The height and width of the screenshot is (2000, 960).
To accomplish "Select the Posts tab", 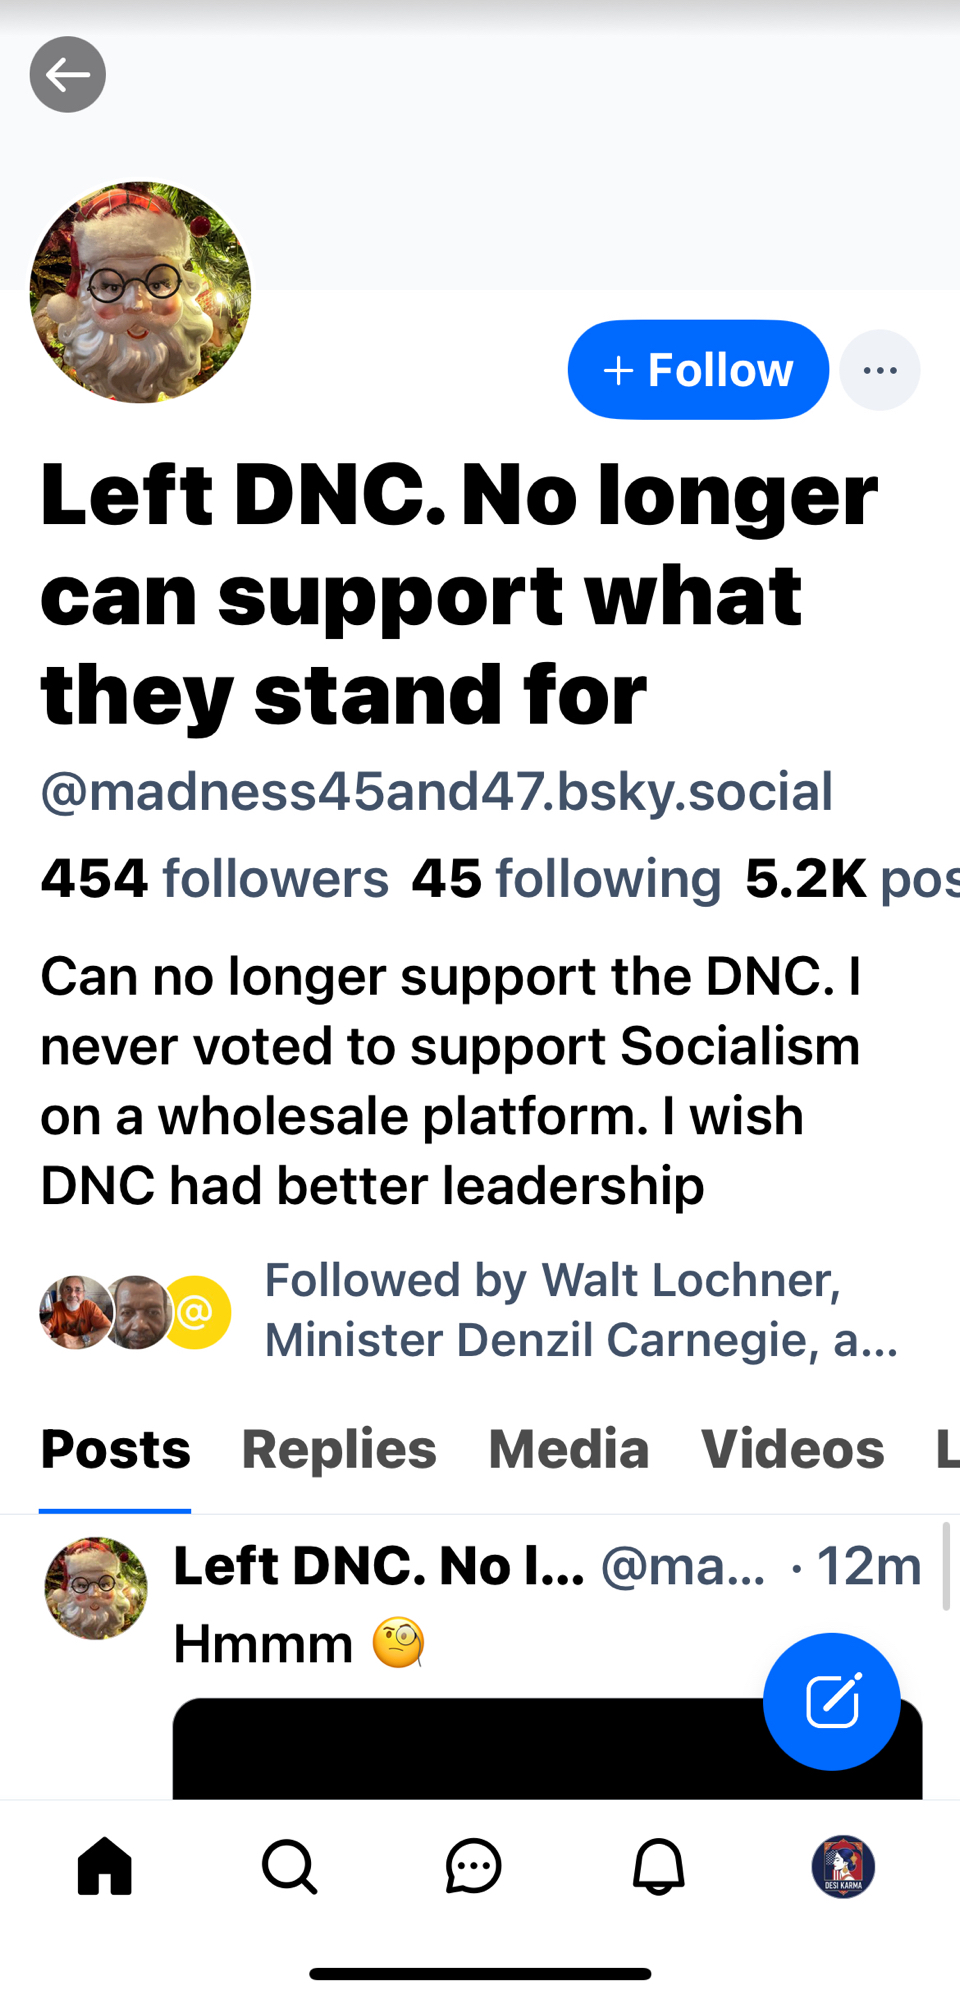I will (115, 1449).
